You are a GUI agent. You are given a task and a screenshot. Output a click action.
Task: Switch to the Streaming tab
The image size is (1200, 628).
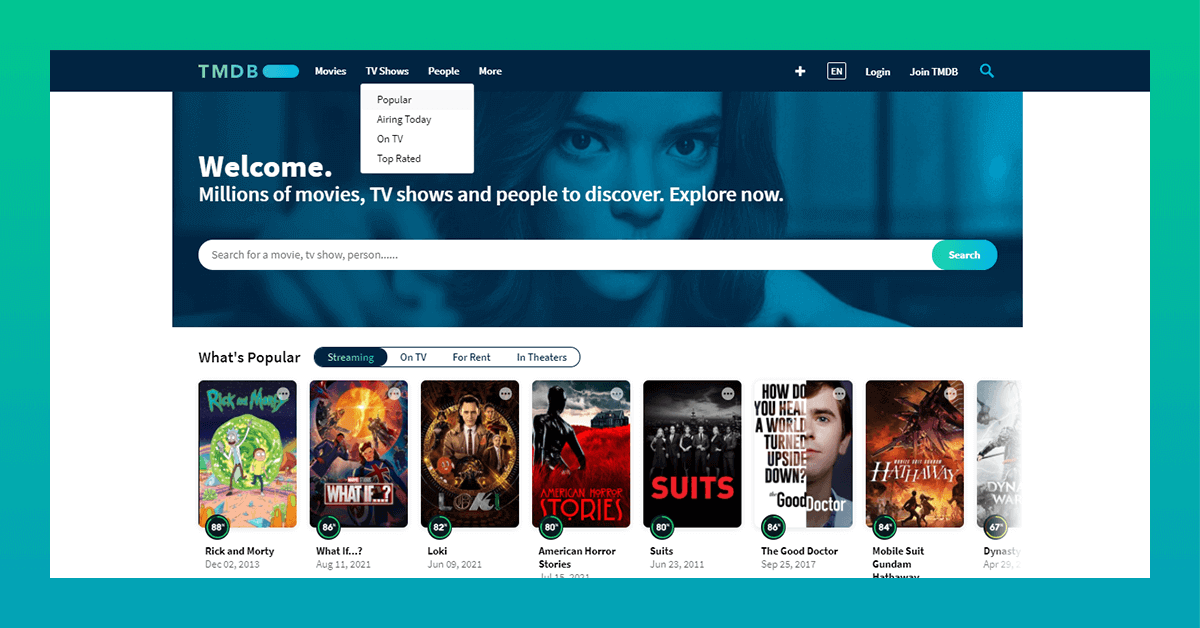[x=350, y=357]
